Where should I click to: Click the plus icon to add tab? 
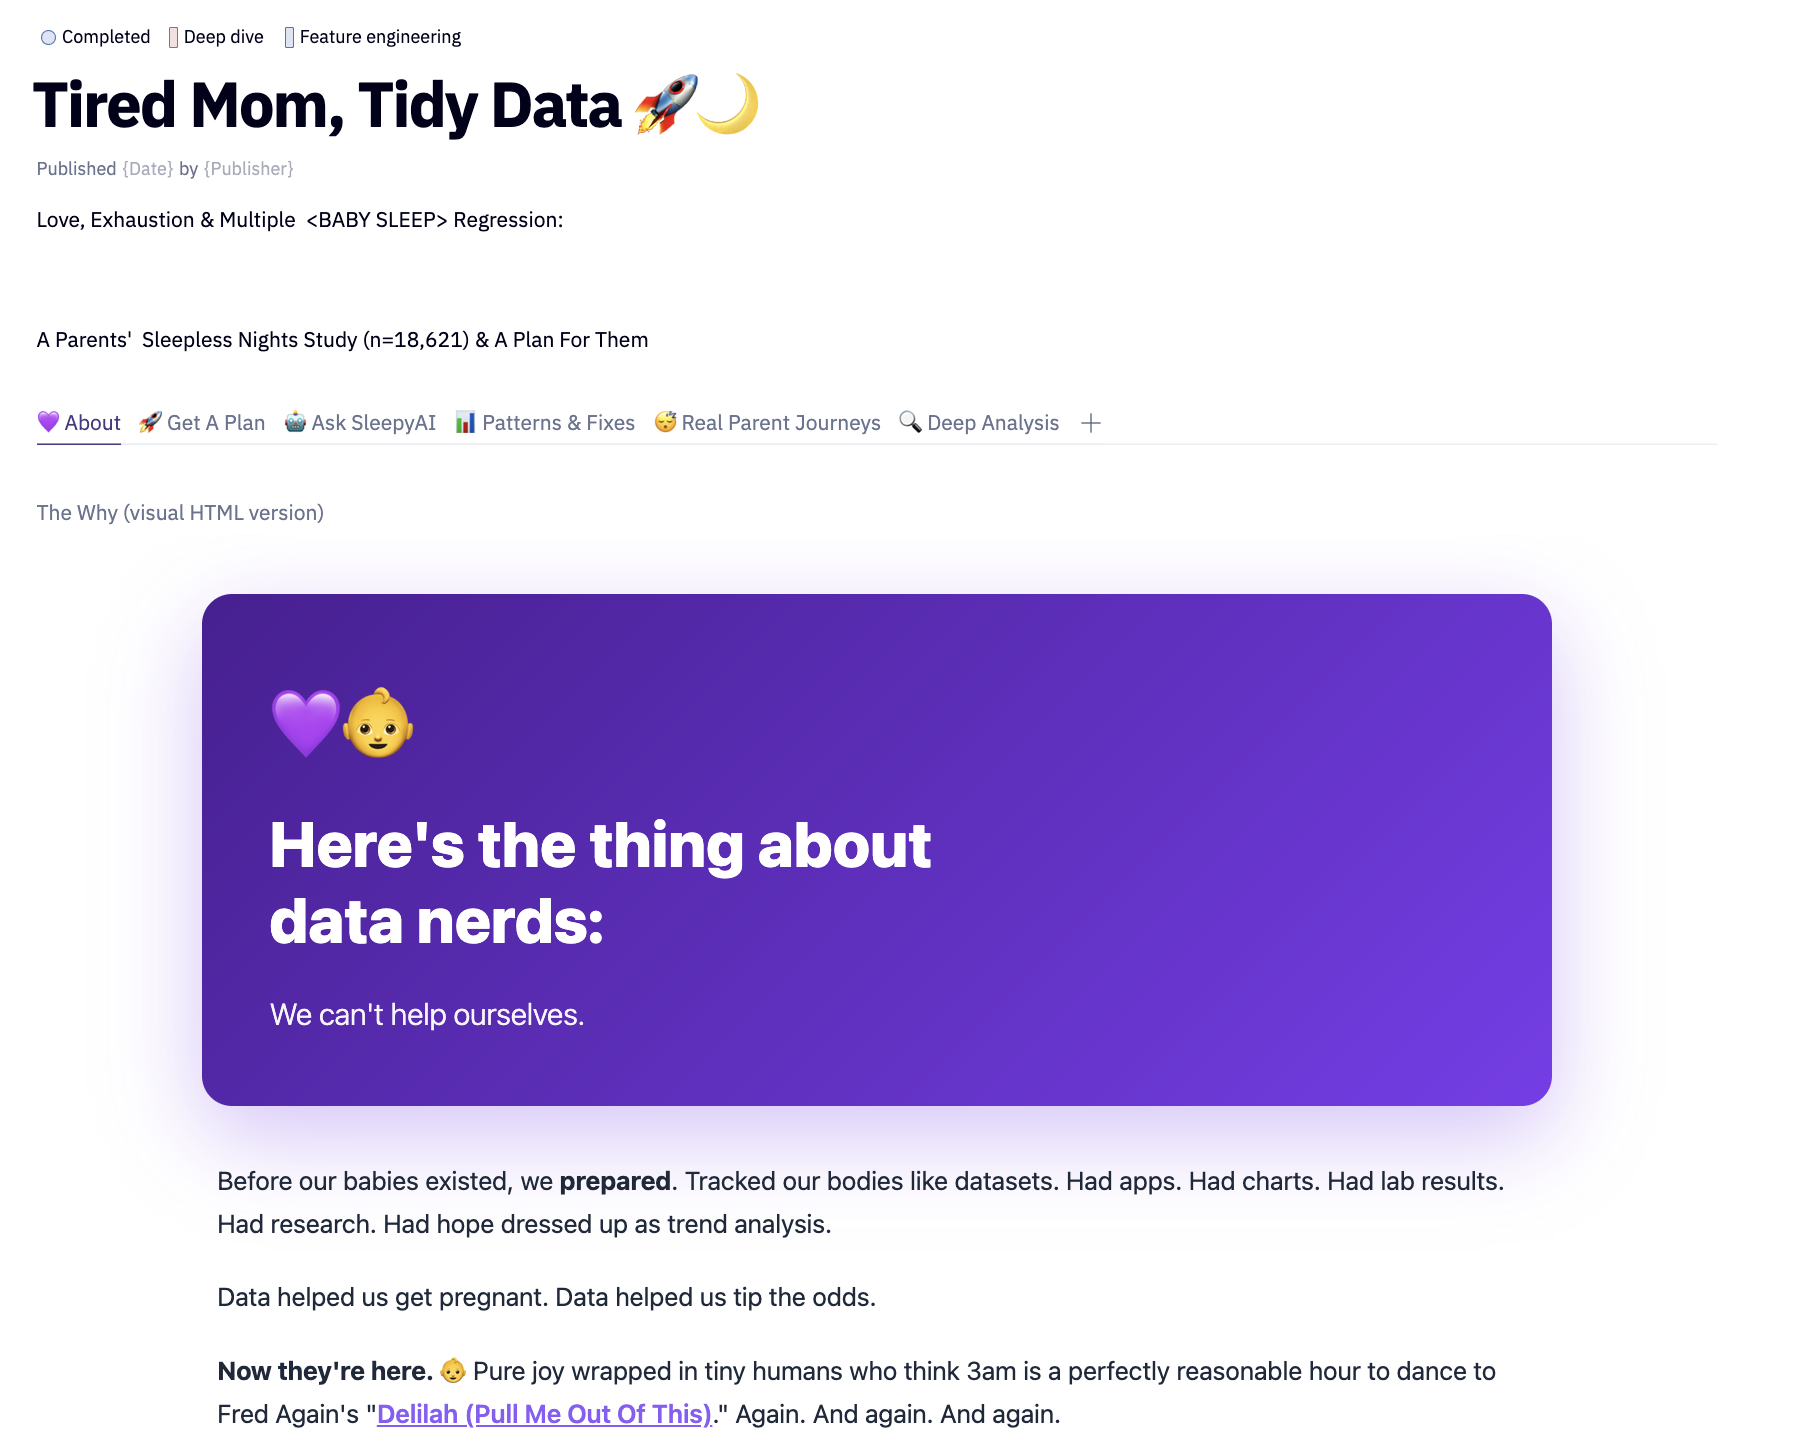1091,423
